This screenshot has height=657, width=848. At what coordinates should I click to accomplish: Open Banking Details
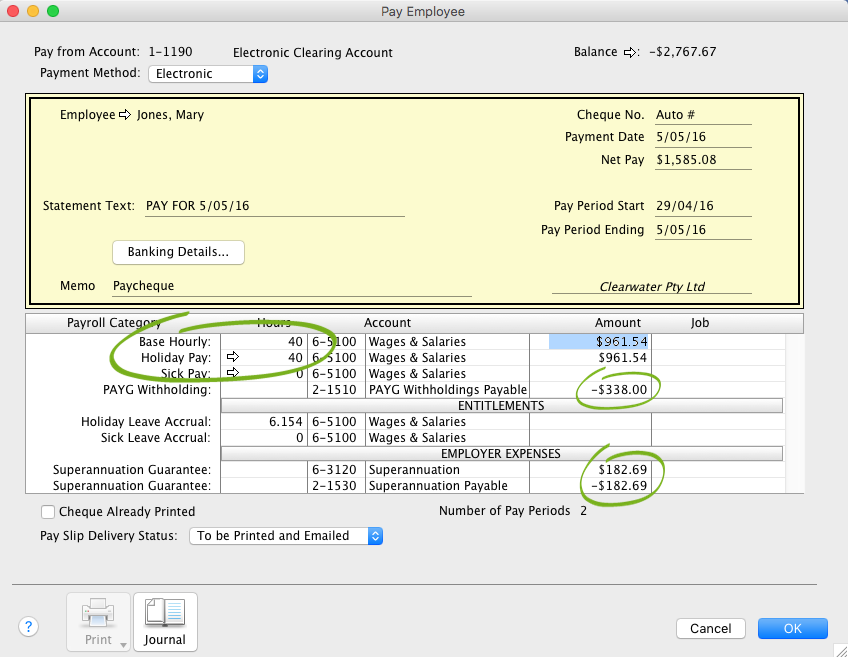pyautogui.click(x=178, y=252)
